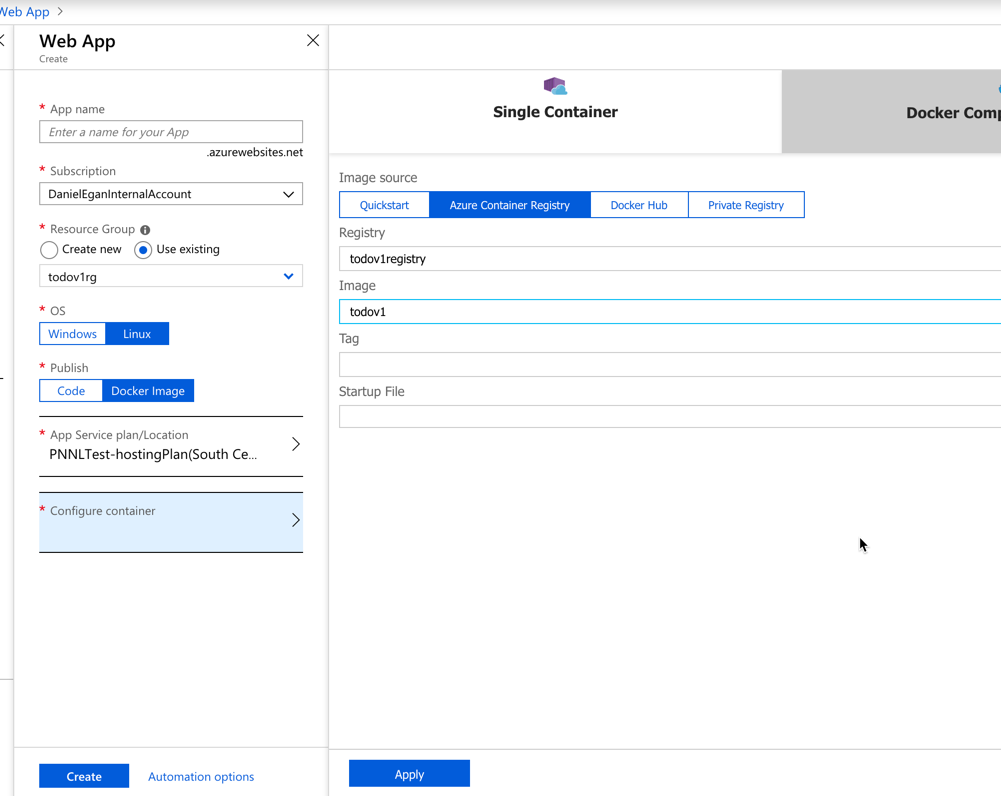Click the Registry field todov1registry
Viewport: 1001px width, 796px height.
click(x=670, y=259)
